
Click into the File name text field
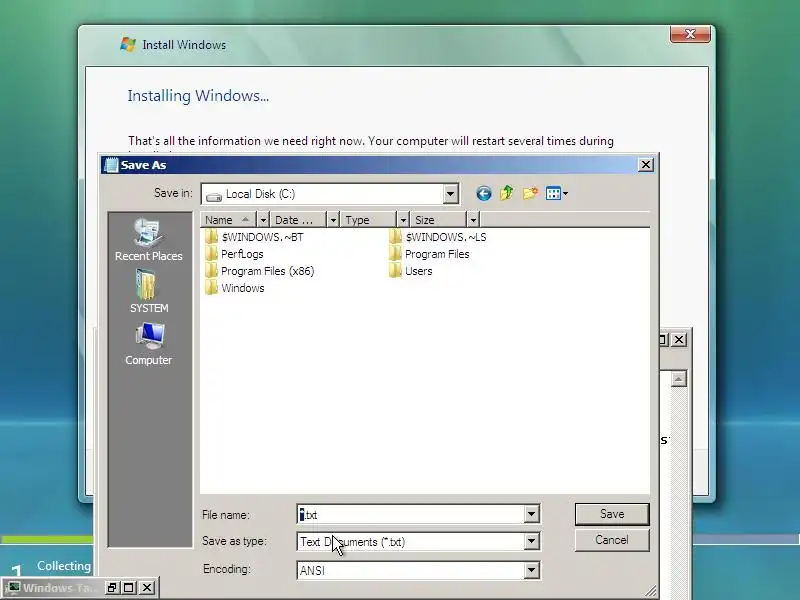click(x=410, y=514)
